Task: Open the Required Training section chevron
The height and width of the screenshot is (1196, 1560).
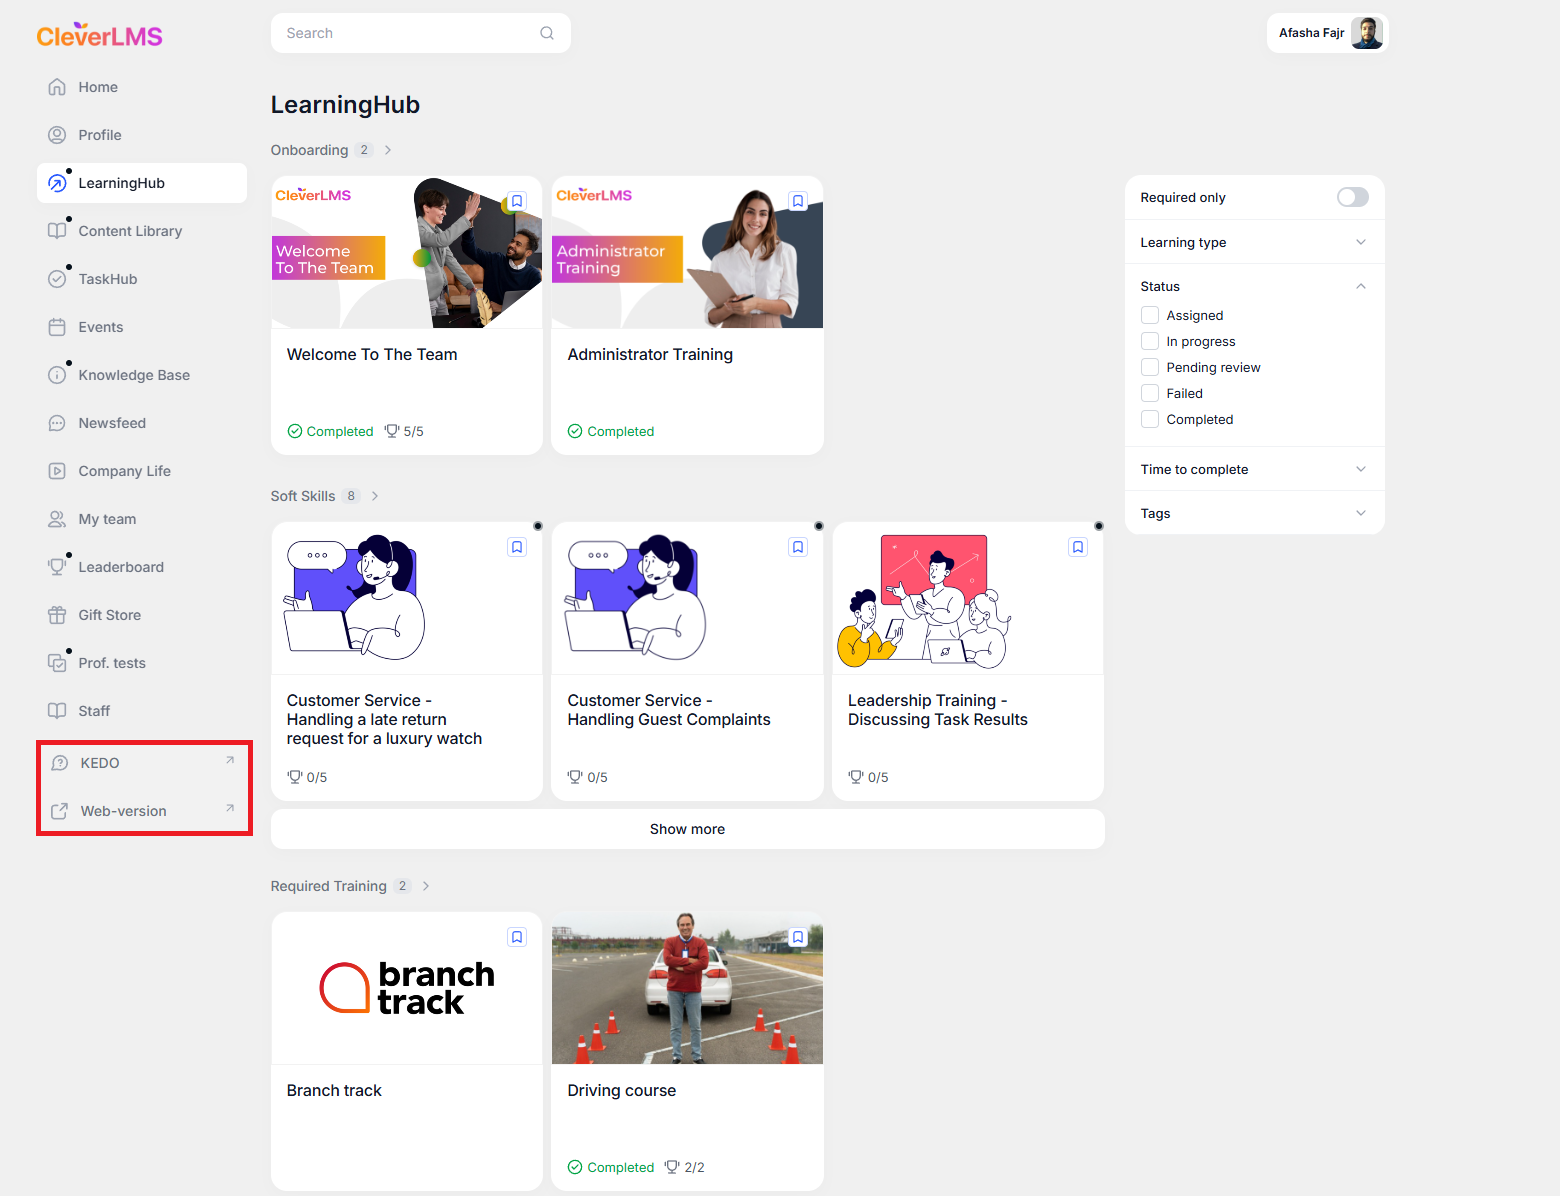Action: 426,886
